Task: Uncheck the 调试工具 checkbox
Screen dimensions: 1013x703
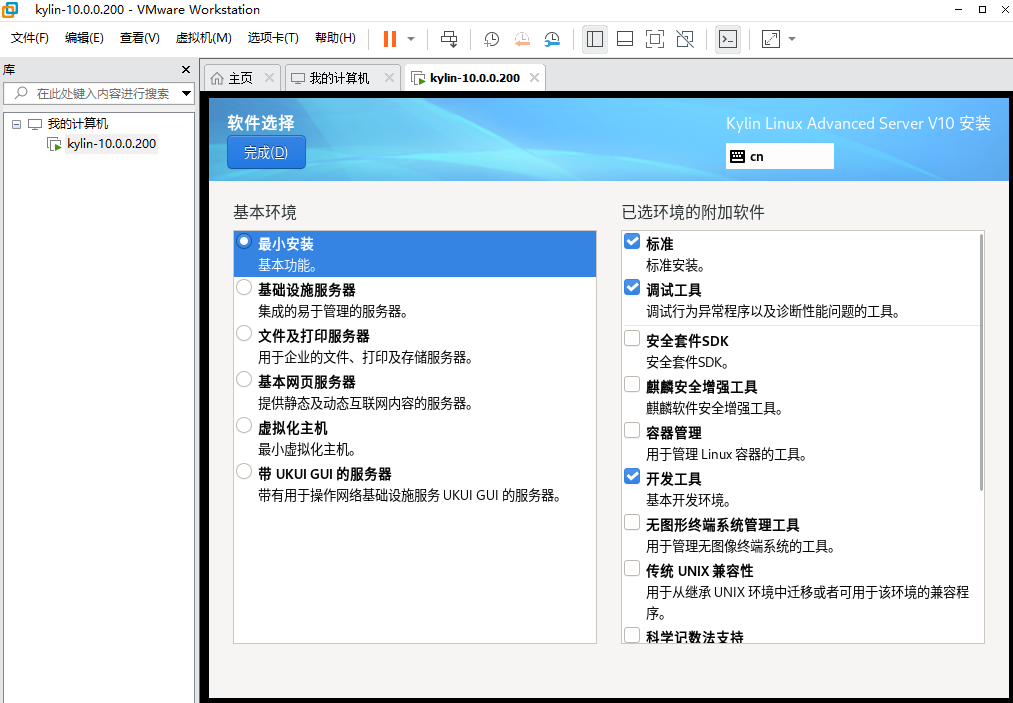Action: pos(632,288)
